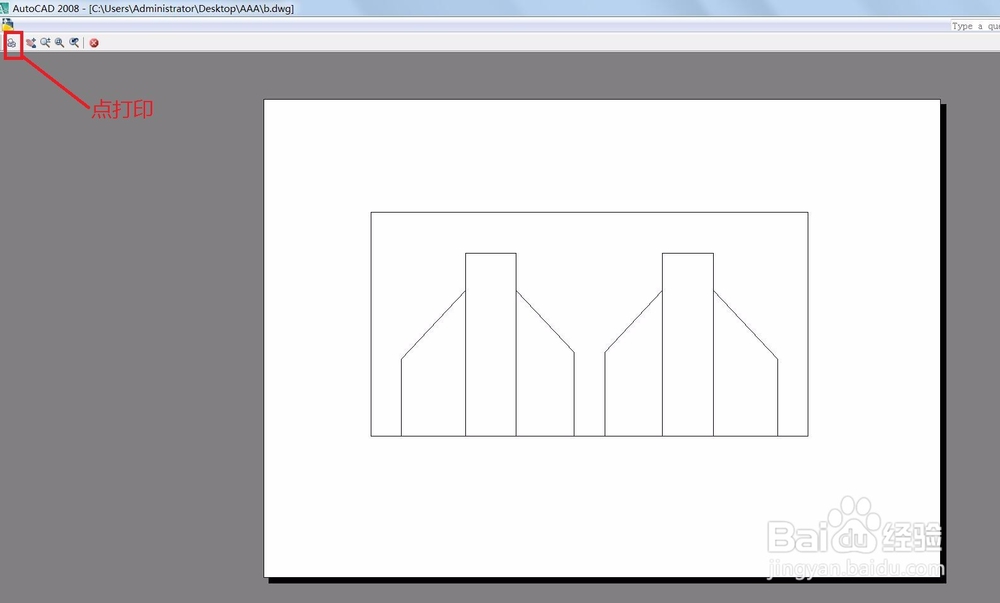Click the Type a question help box
Viewport: 1000px width, 603px height.
975,25
